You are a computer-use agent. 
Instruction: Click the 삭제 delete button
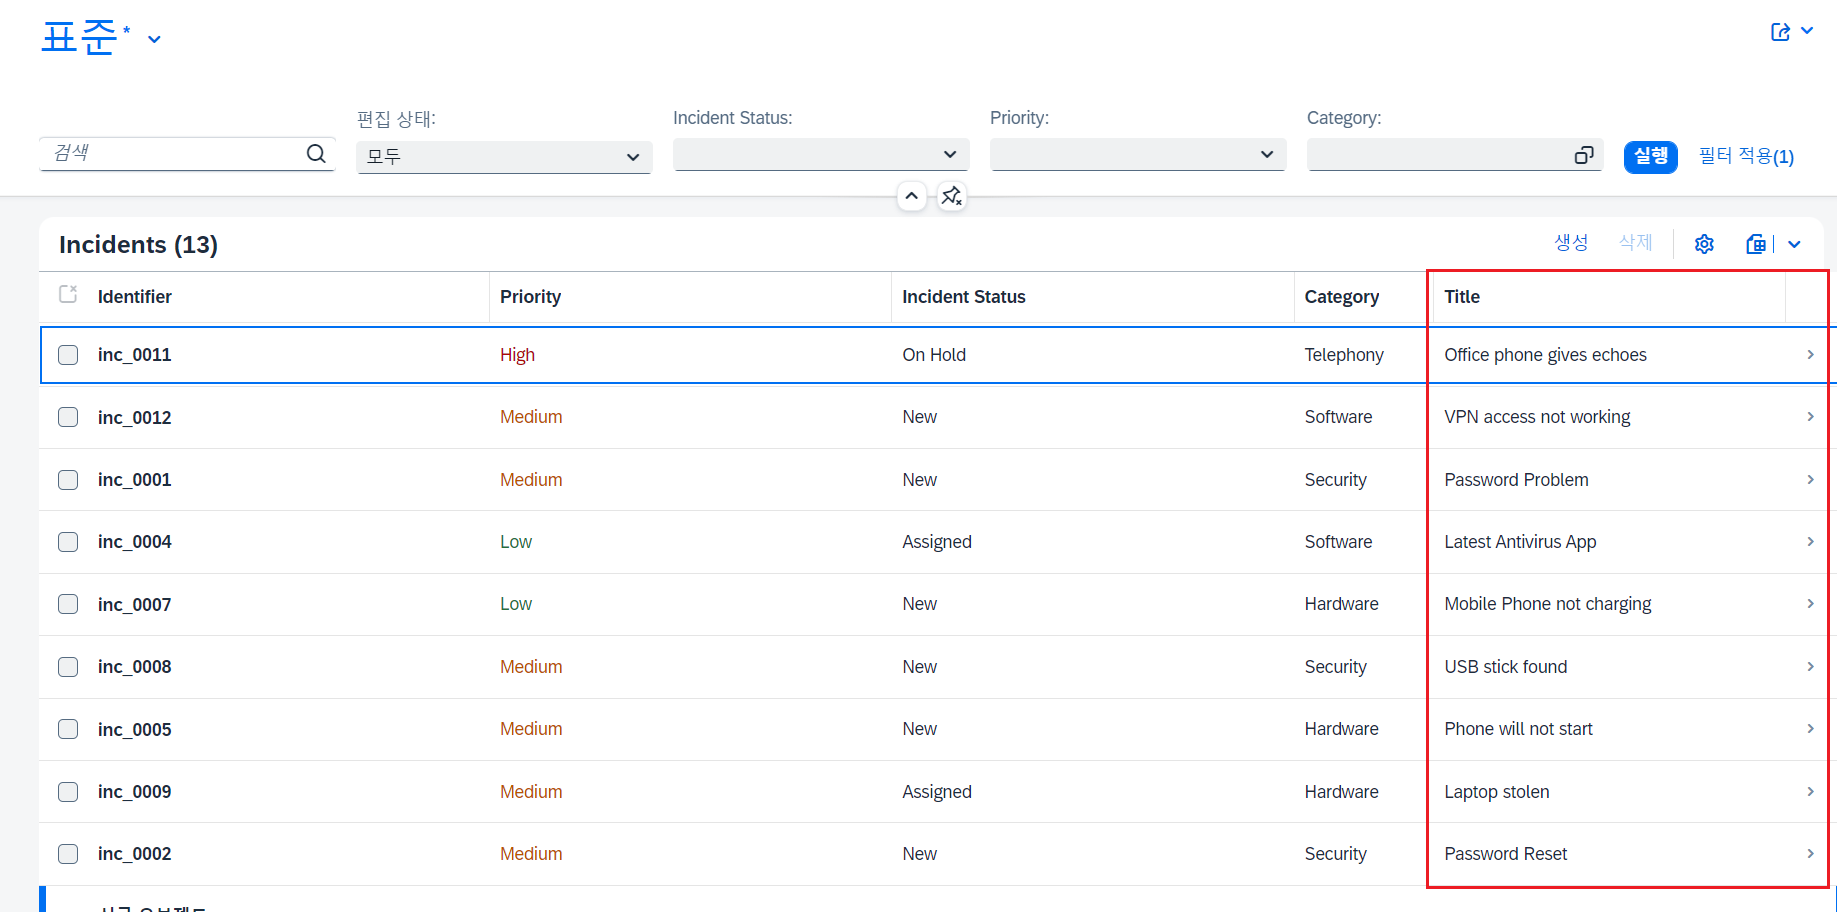pos(1636,243)
